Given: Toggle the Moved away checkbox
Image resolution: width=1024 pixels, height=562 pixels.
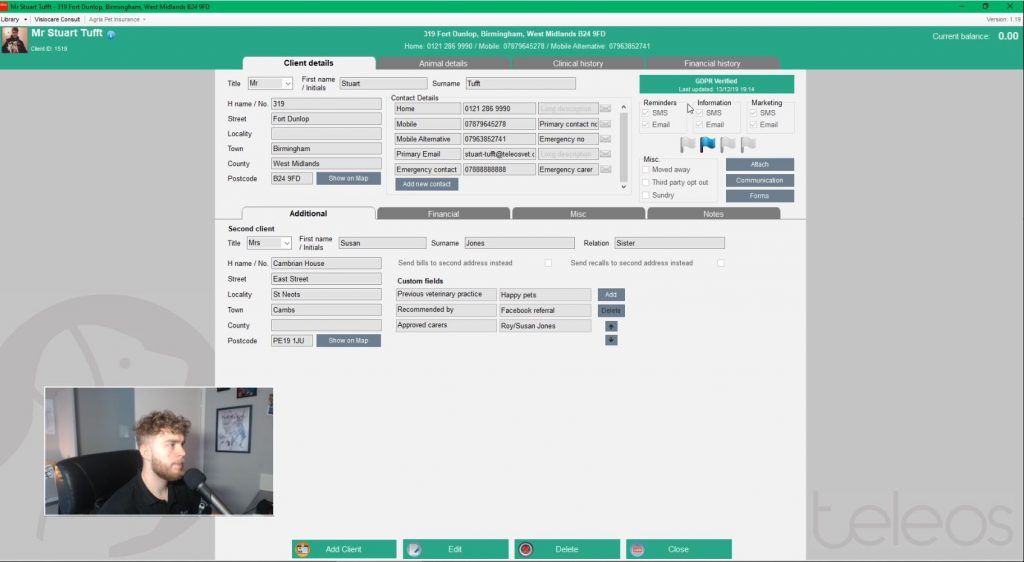Looking at the screenshot, I should point(646,170).
